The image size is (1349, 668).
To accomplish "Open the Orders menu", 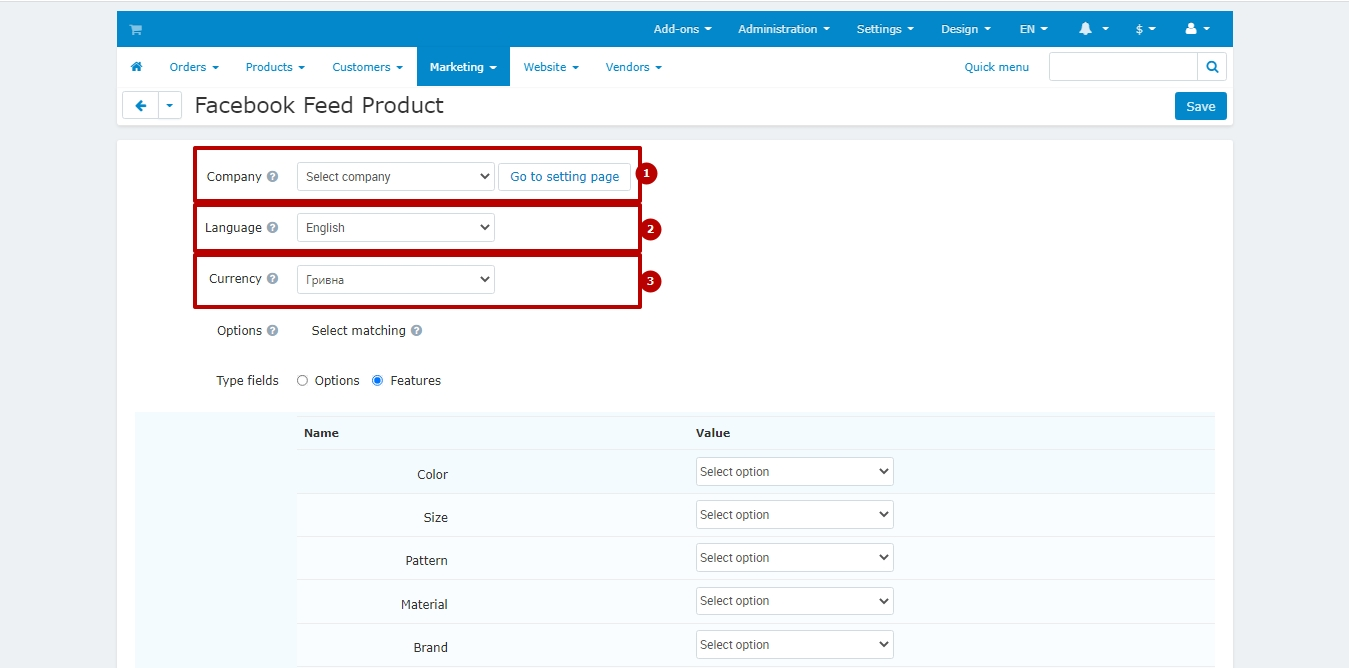I will tap(194, 67).
